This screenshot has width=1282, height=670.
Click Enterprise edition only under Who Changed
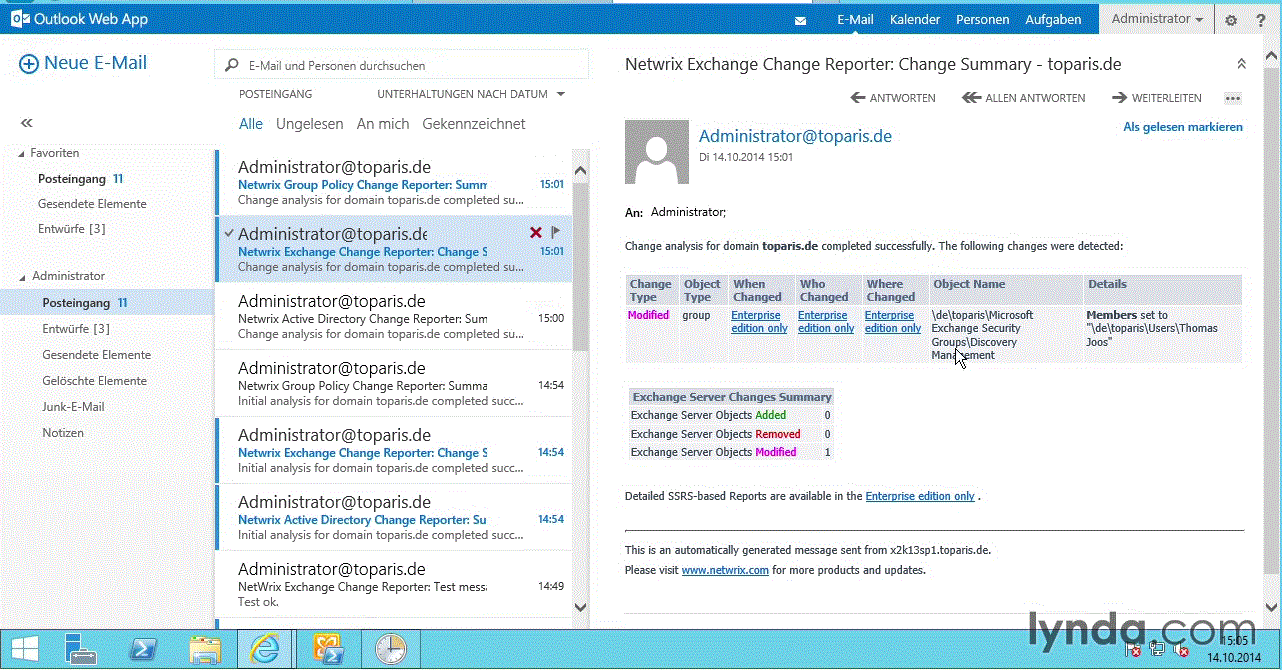(826, 322)
